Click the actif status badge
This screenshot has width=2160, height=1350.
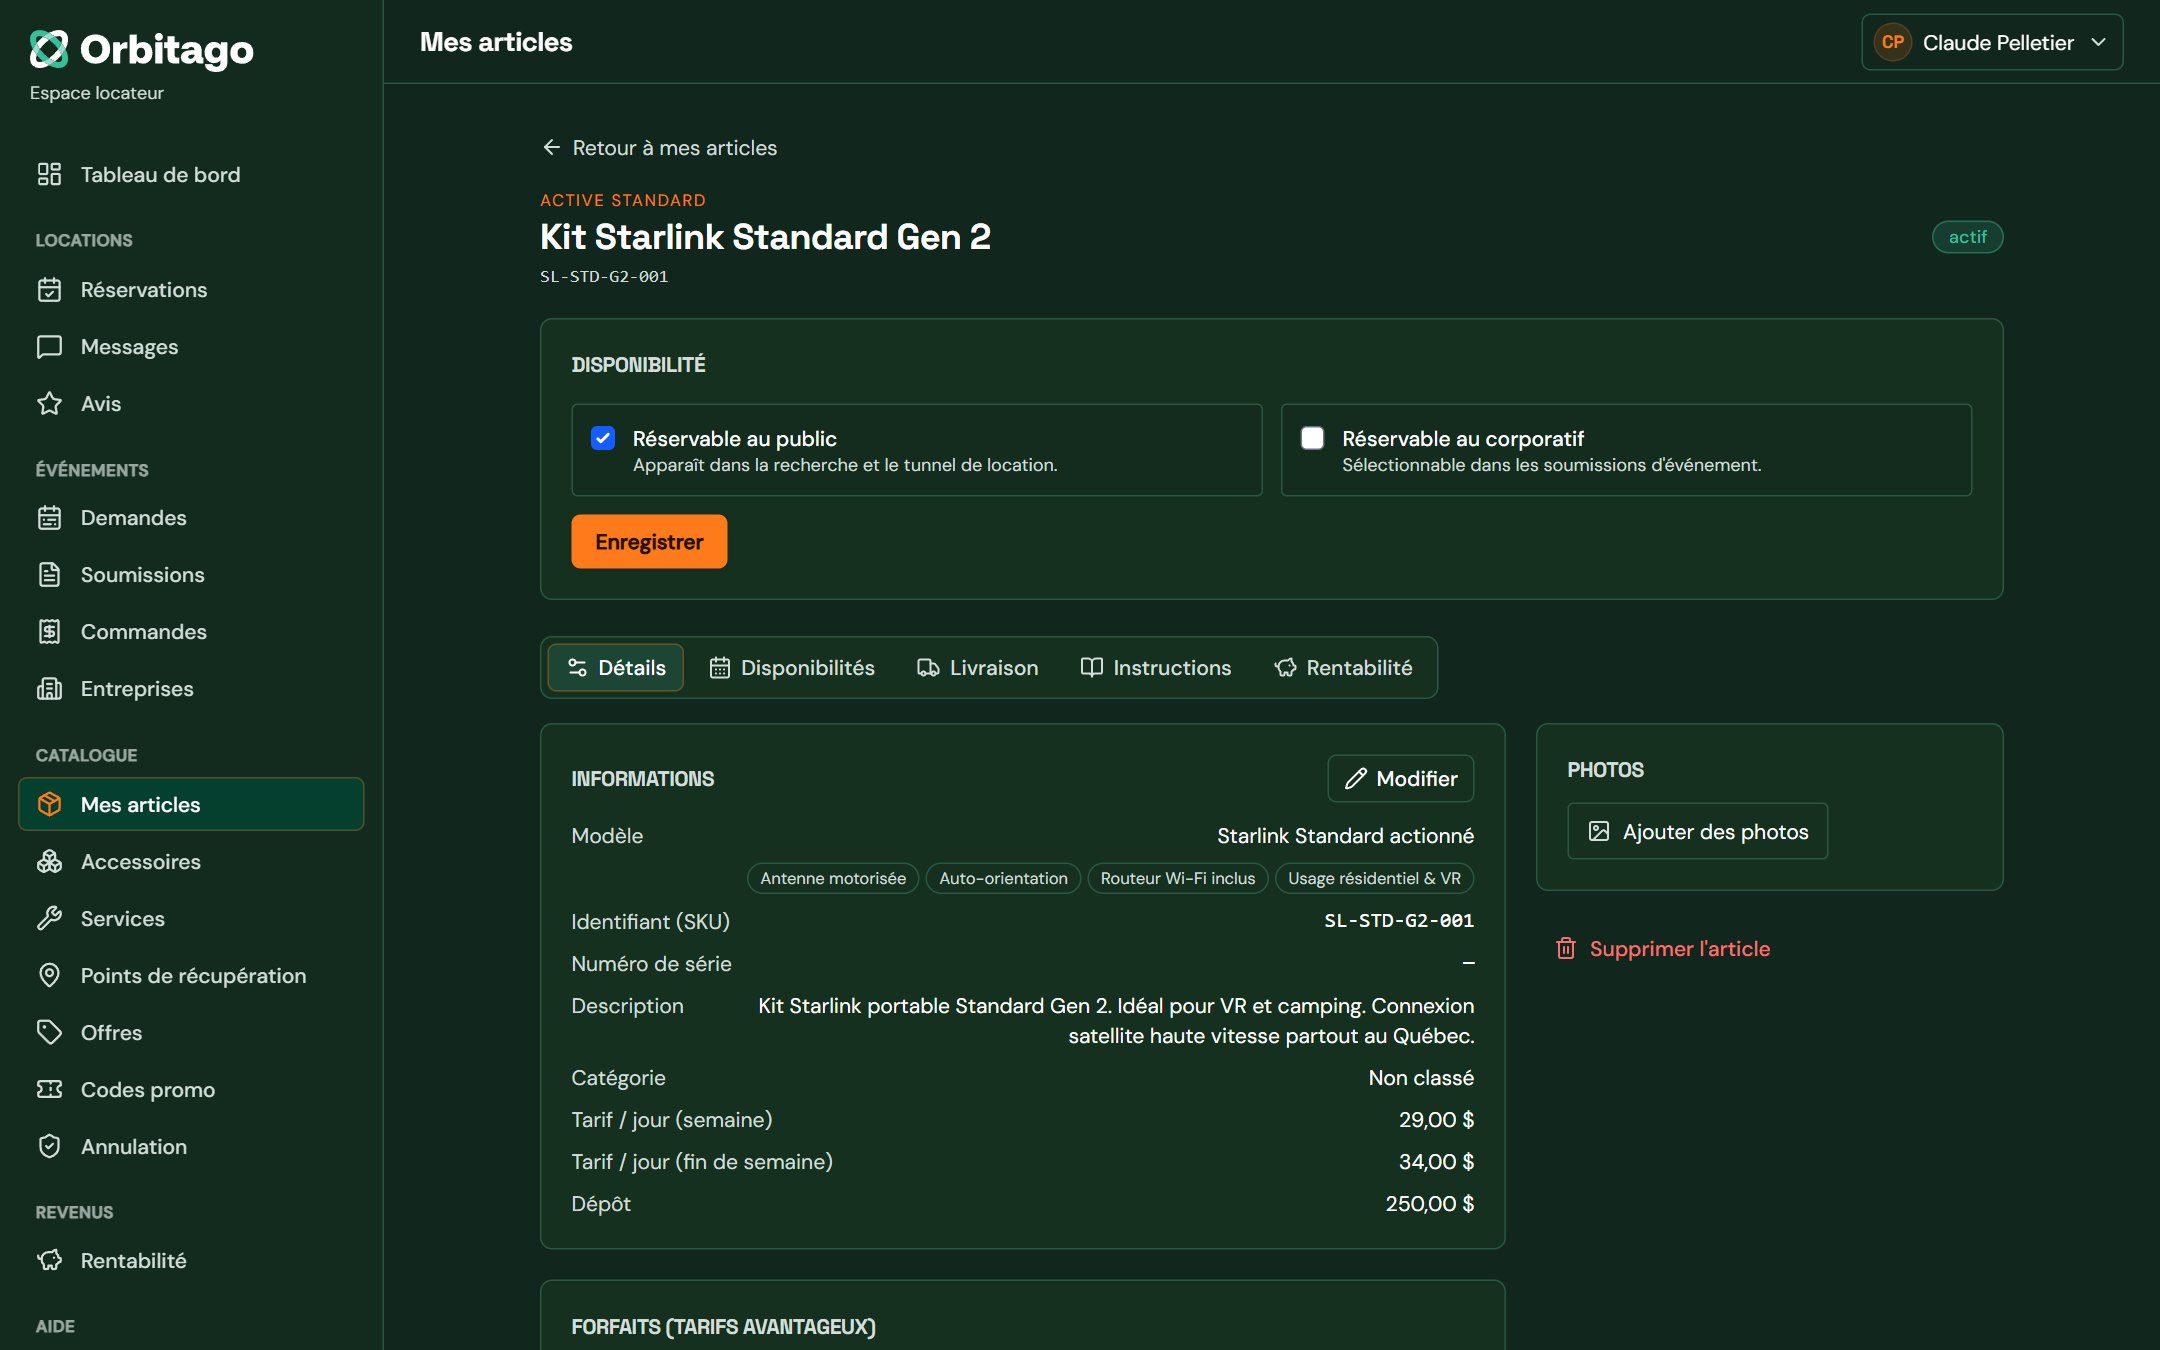(1967, 237)
